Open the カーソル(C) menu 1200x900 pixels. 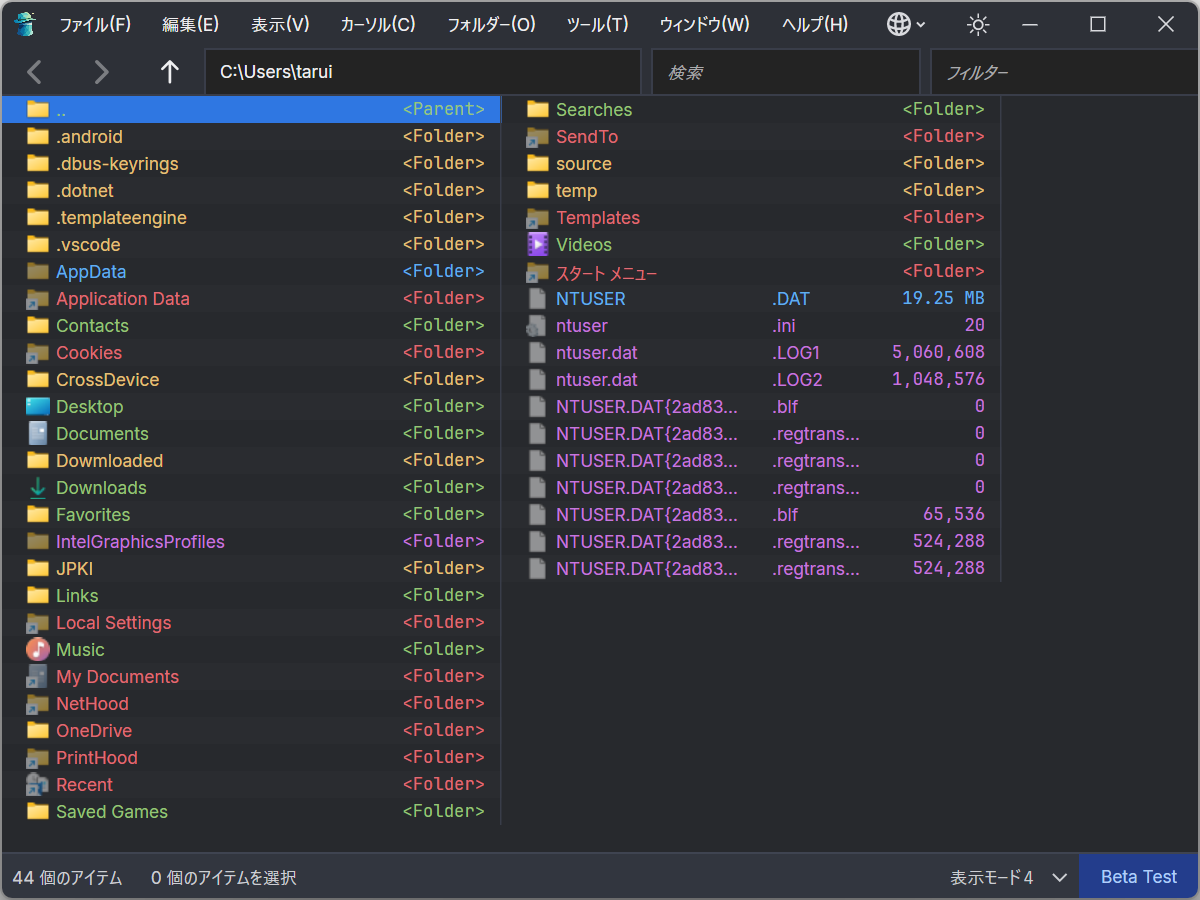(x=377, y=23)
